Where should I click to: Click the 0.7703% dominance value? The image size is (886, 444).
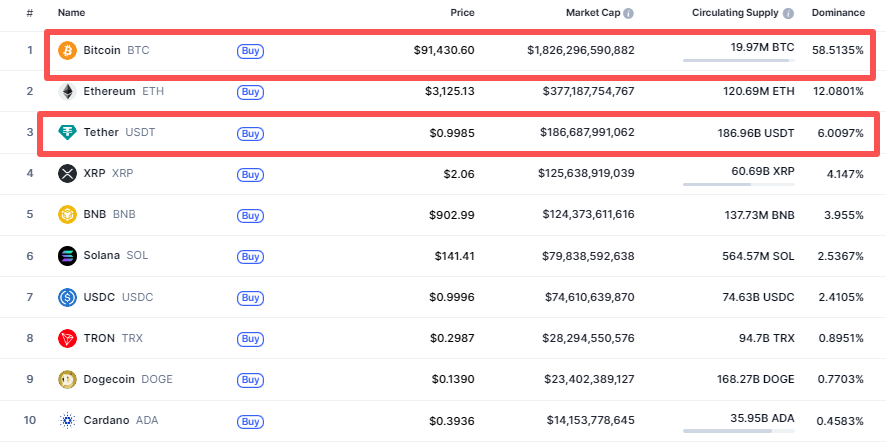(841, 379)
